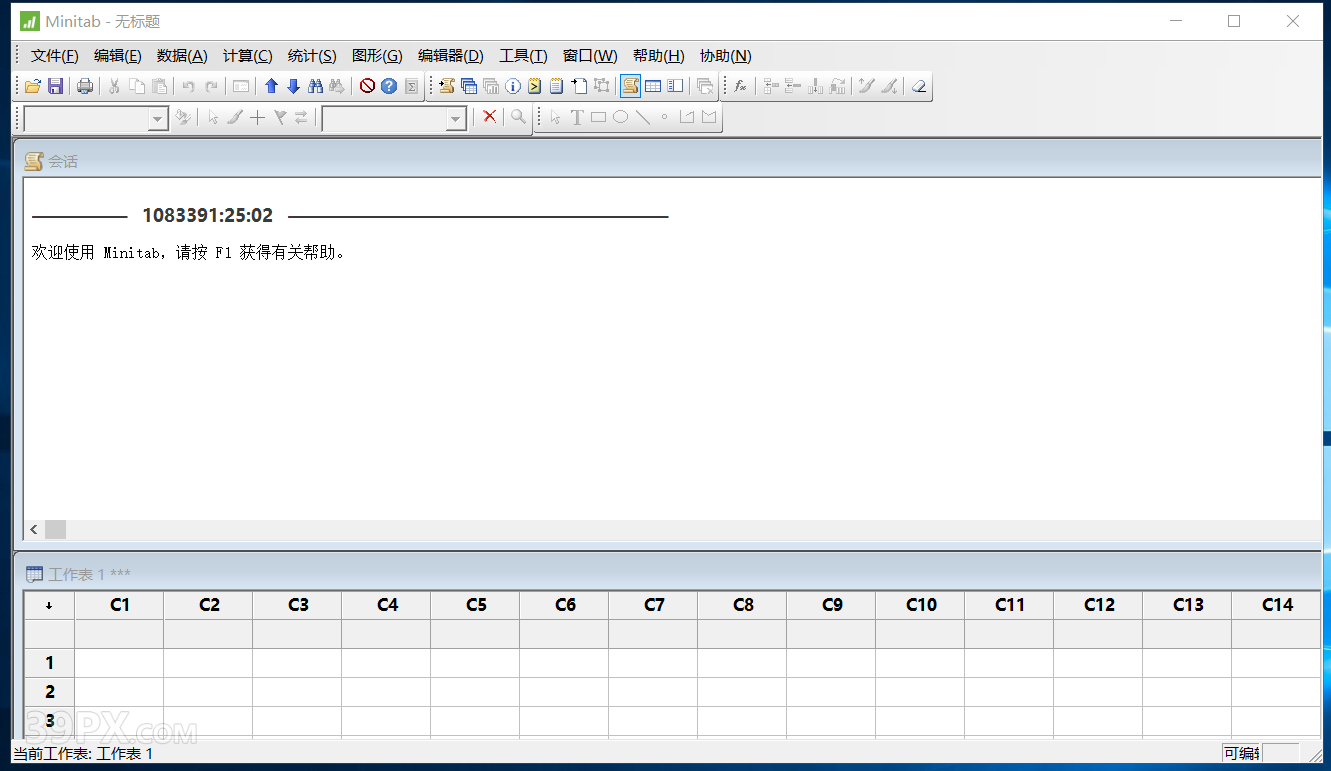
Task: Open the first toolbar combo box dropdown
Action: click(157, 120)
